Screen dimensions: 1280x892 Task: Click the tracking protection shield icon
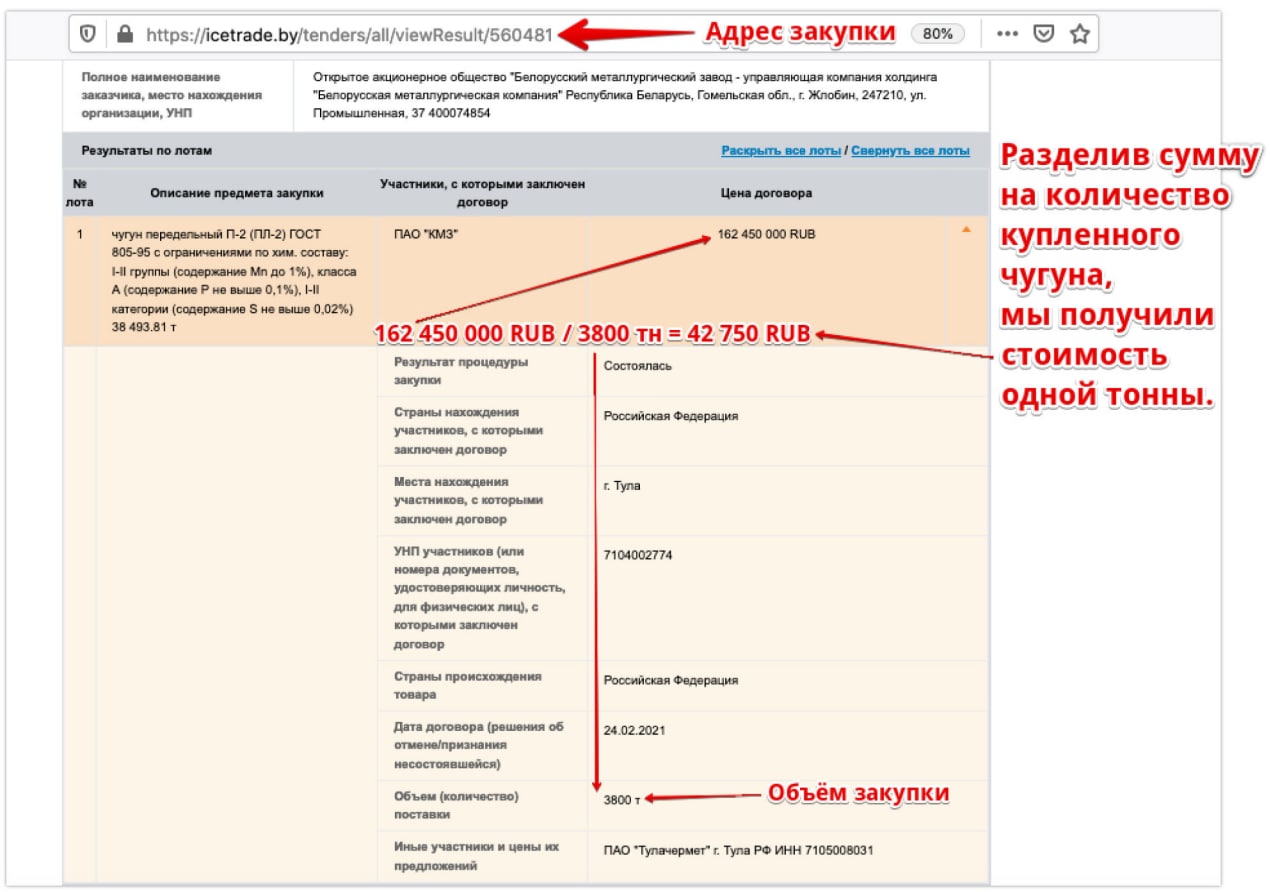pos(88,33)
